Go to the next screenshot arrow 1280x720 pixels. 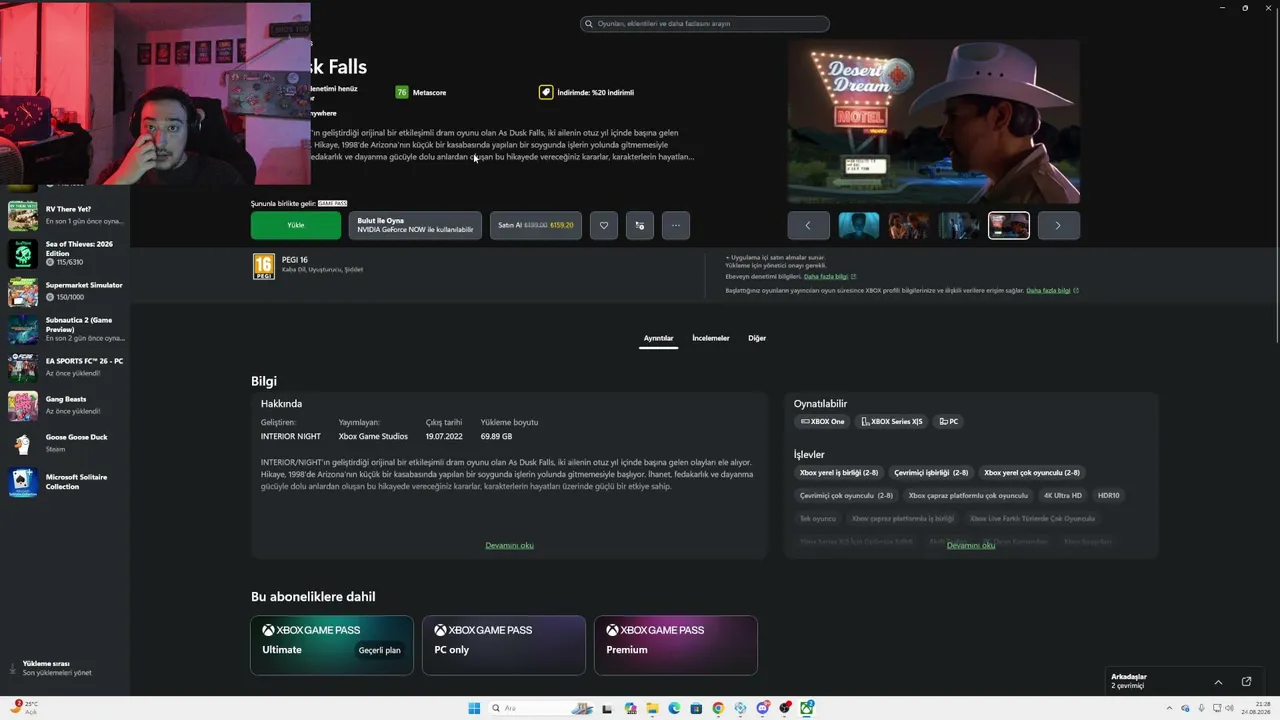pos(1058,225)
